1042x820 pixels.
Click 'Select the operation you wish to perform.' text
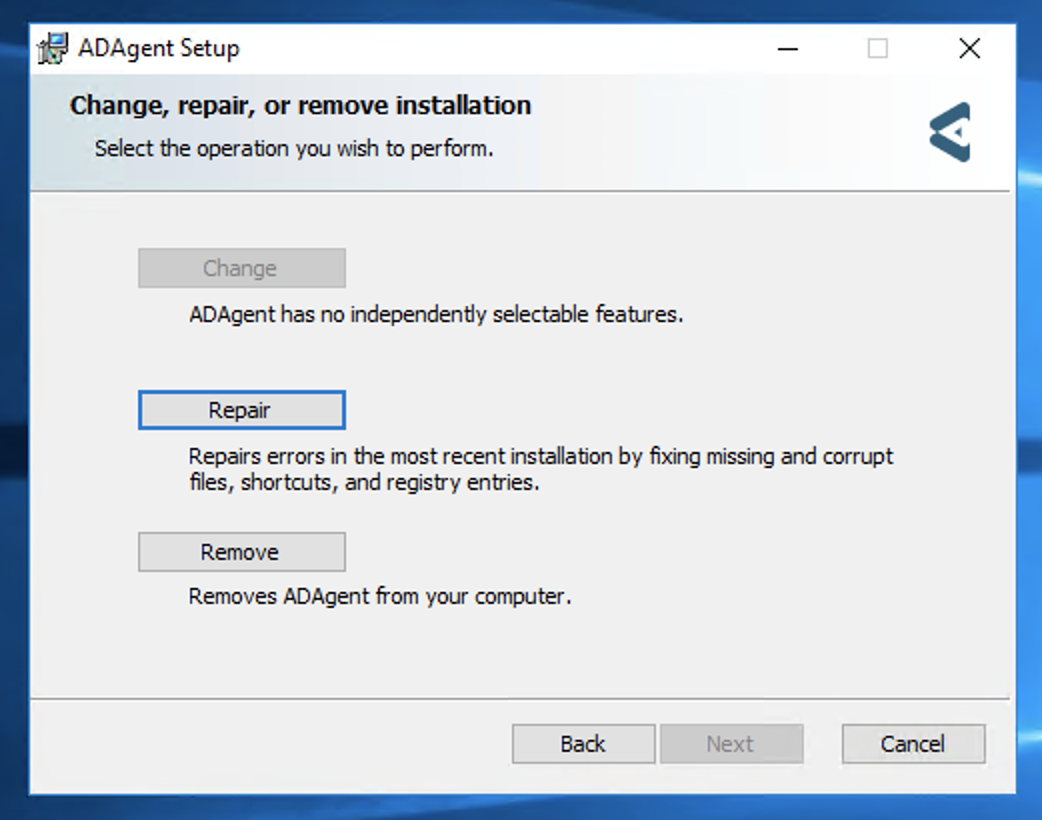coord(294,149)
